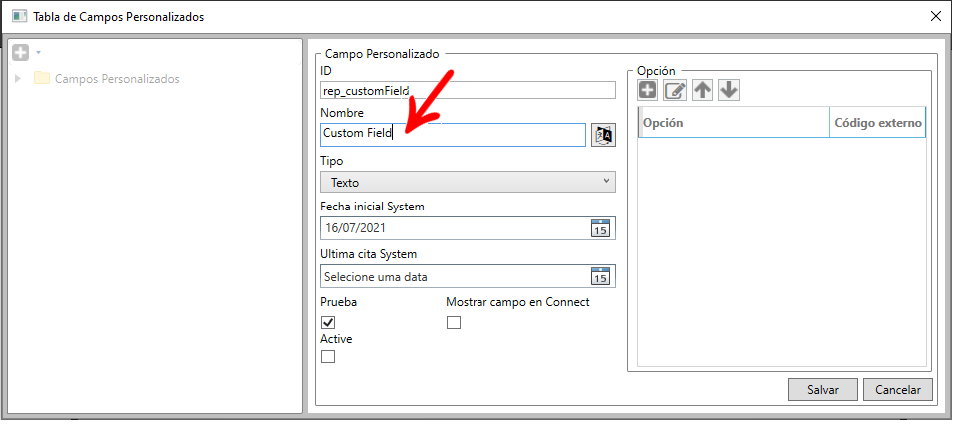Select the Campos Personalizados folder
Viewport: 956px width, 425px height.
116,79
